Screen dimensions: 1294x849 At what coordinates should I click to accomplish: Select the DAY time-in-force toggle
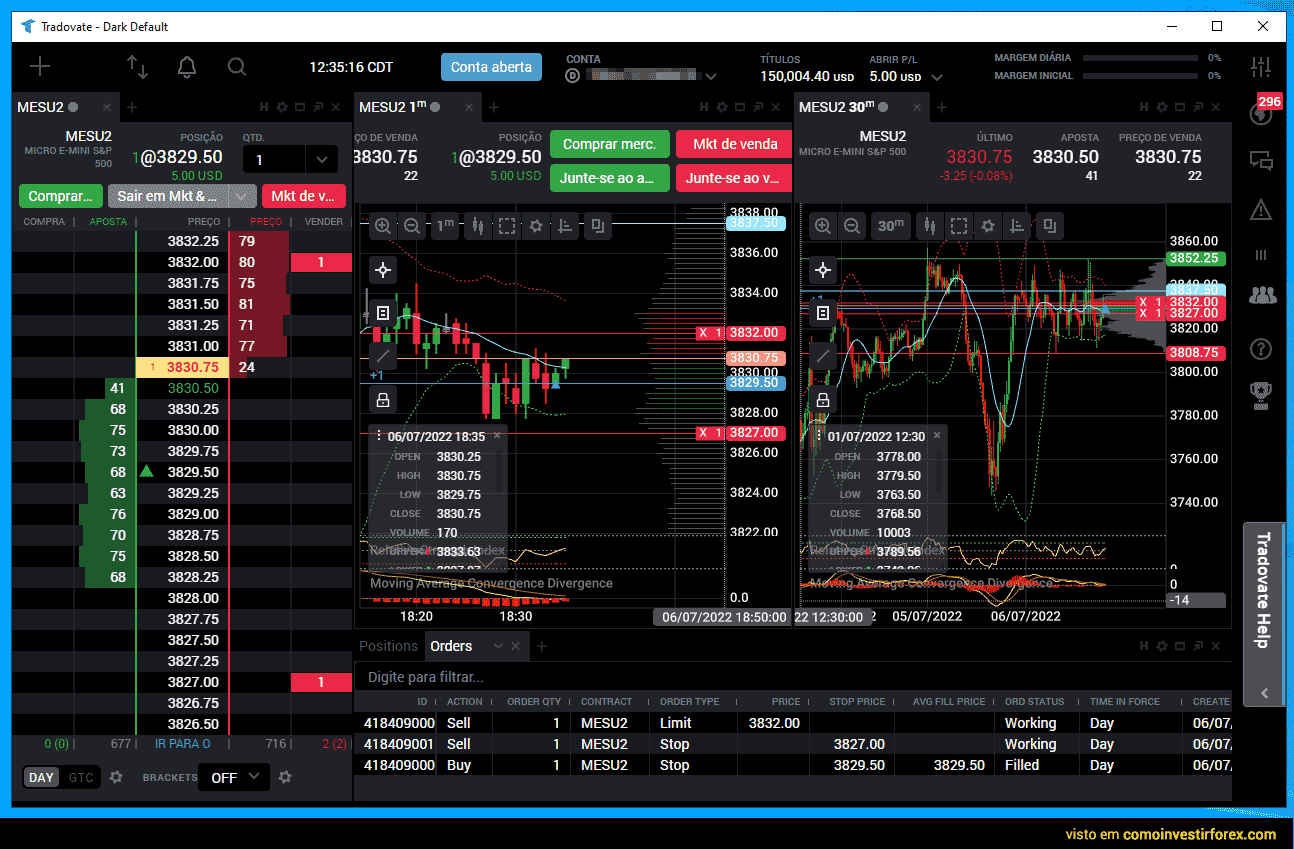click(x=41, y=777)
